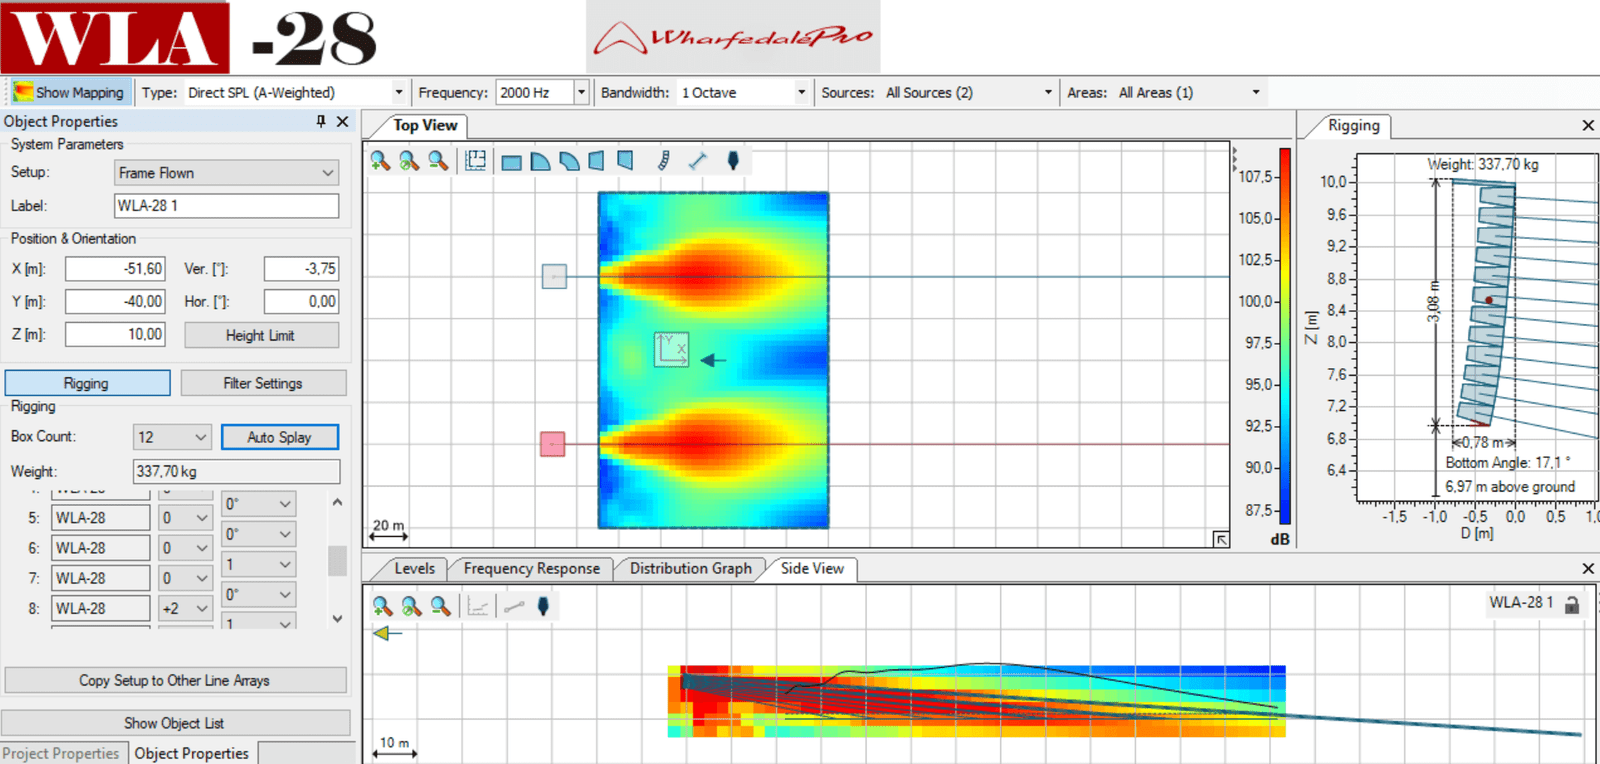Click the X position field -51,60

click(x=115, y=269)
